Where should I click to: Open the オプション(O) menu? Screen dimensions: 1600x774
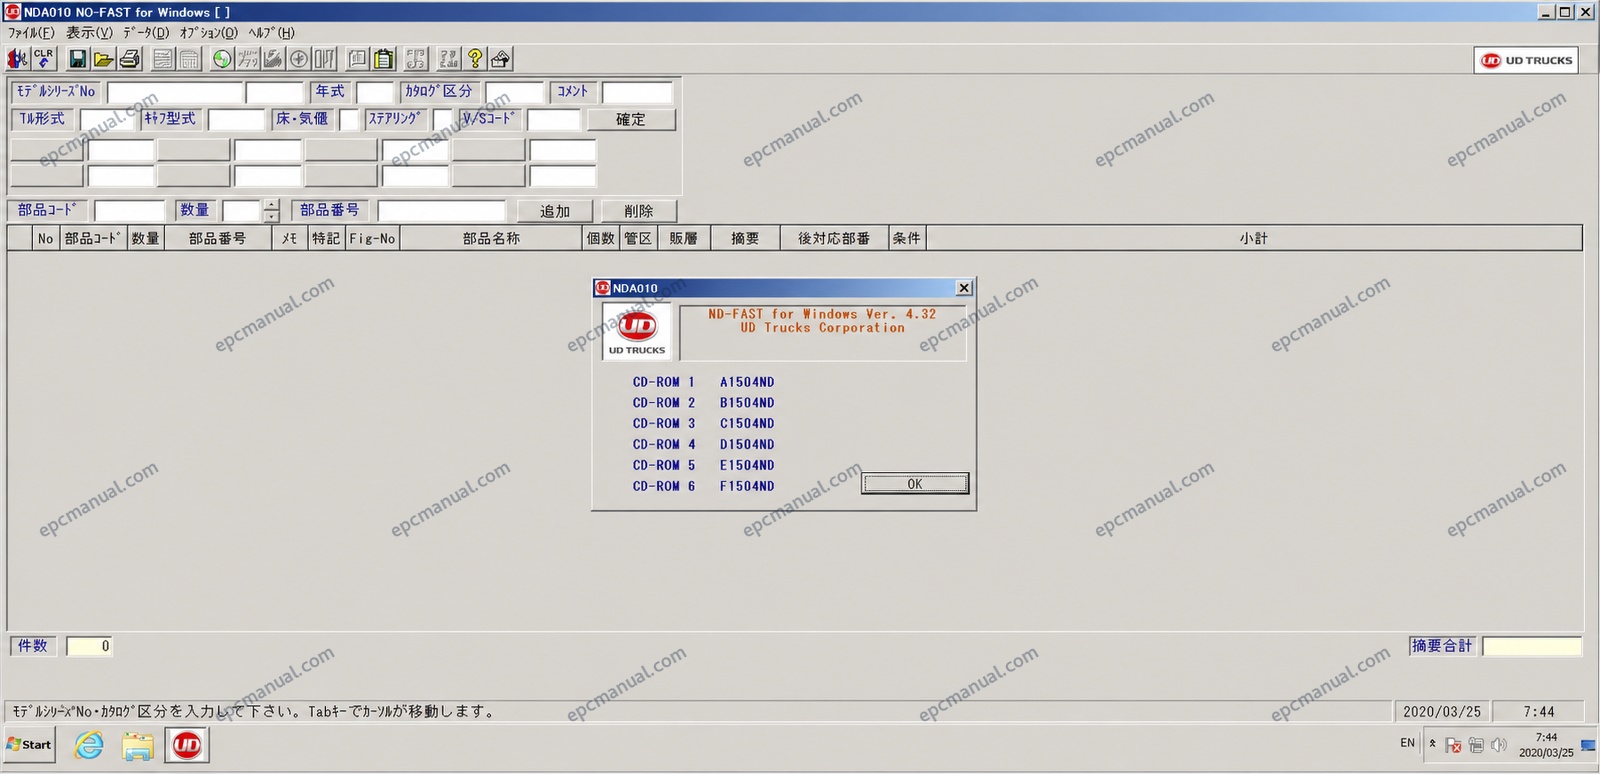(209, 32)
